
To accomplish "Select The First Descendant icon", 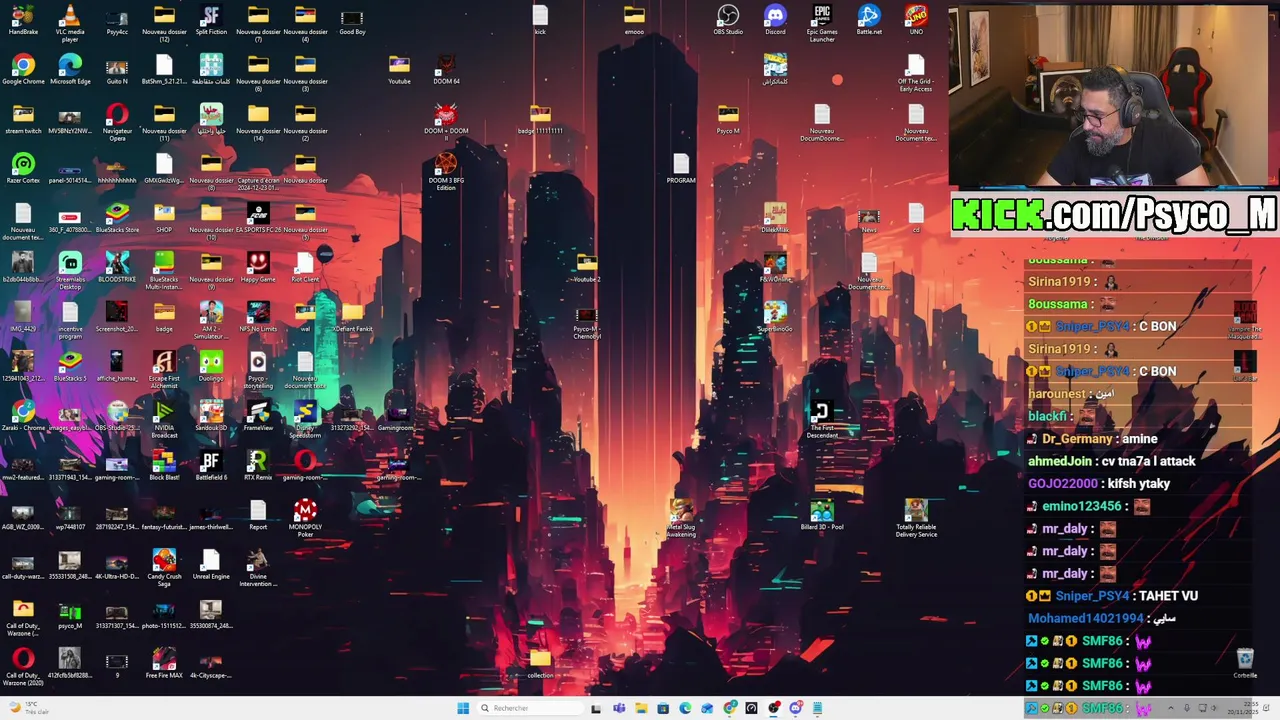I will click(822, 420).
